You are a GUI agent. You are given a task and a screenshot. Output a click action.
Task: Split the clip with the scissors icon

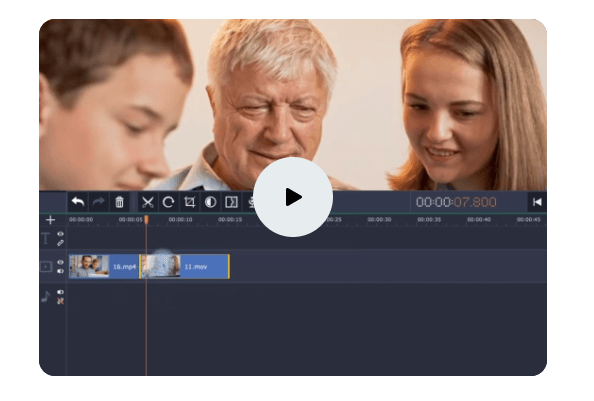[x=147, y=202]
